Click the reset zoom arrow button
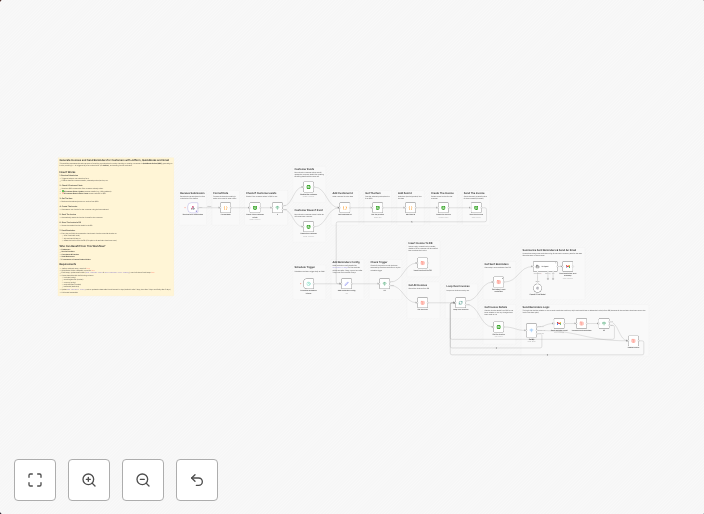 pyautogui.click(x=197, y=480)
